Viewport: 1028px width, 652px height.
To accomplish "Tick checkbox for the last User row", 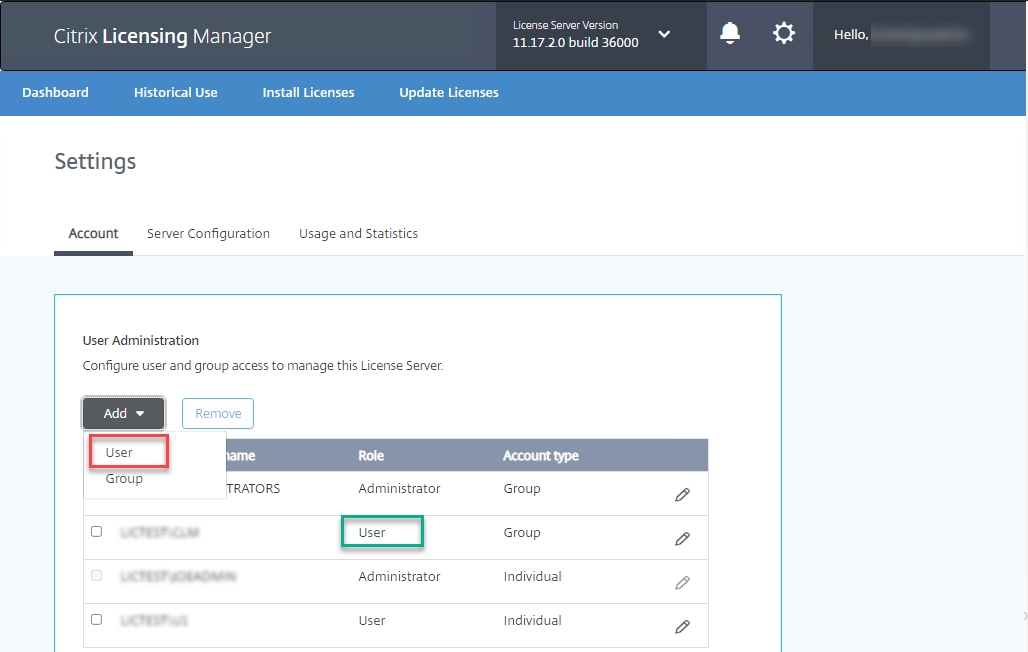I will point(97,620).
